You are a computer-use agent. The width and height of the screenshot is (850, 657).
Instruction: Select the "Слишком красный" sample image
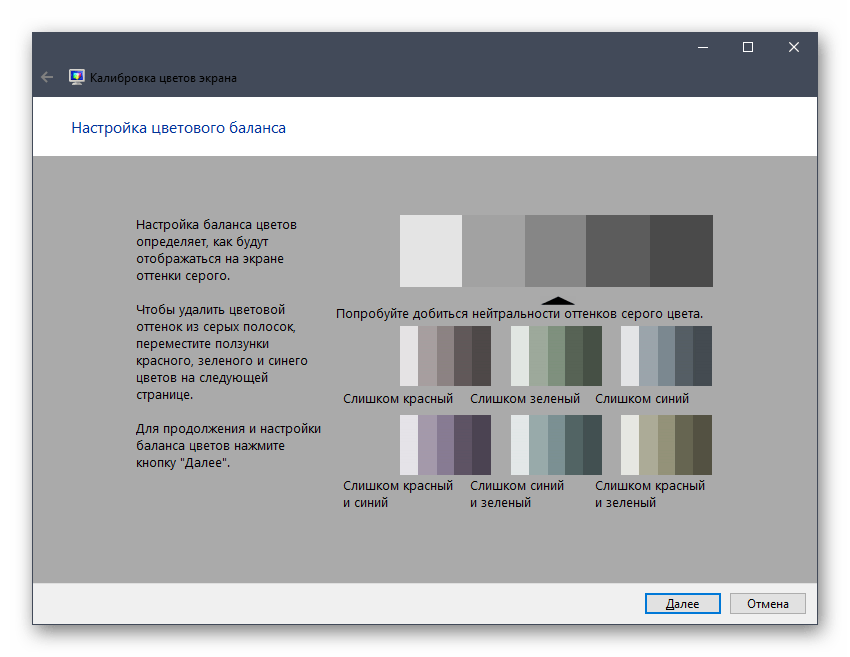click(x=445, y=356)
